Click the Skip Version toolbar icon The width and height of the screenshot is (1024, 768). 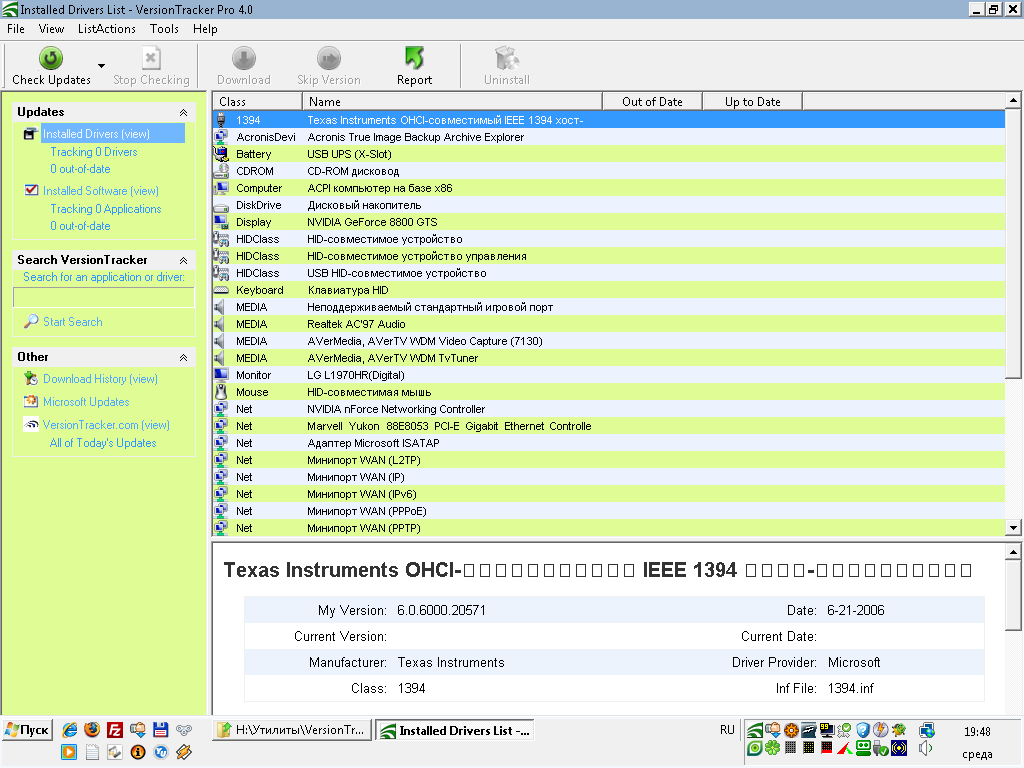coord(328,59)
